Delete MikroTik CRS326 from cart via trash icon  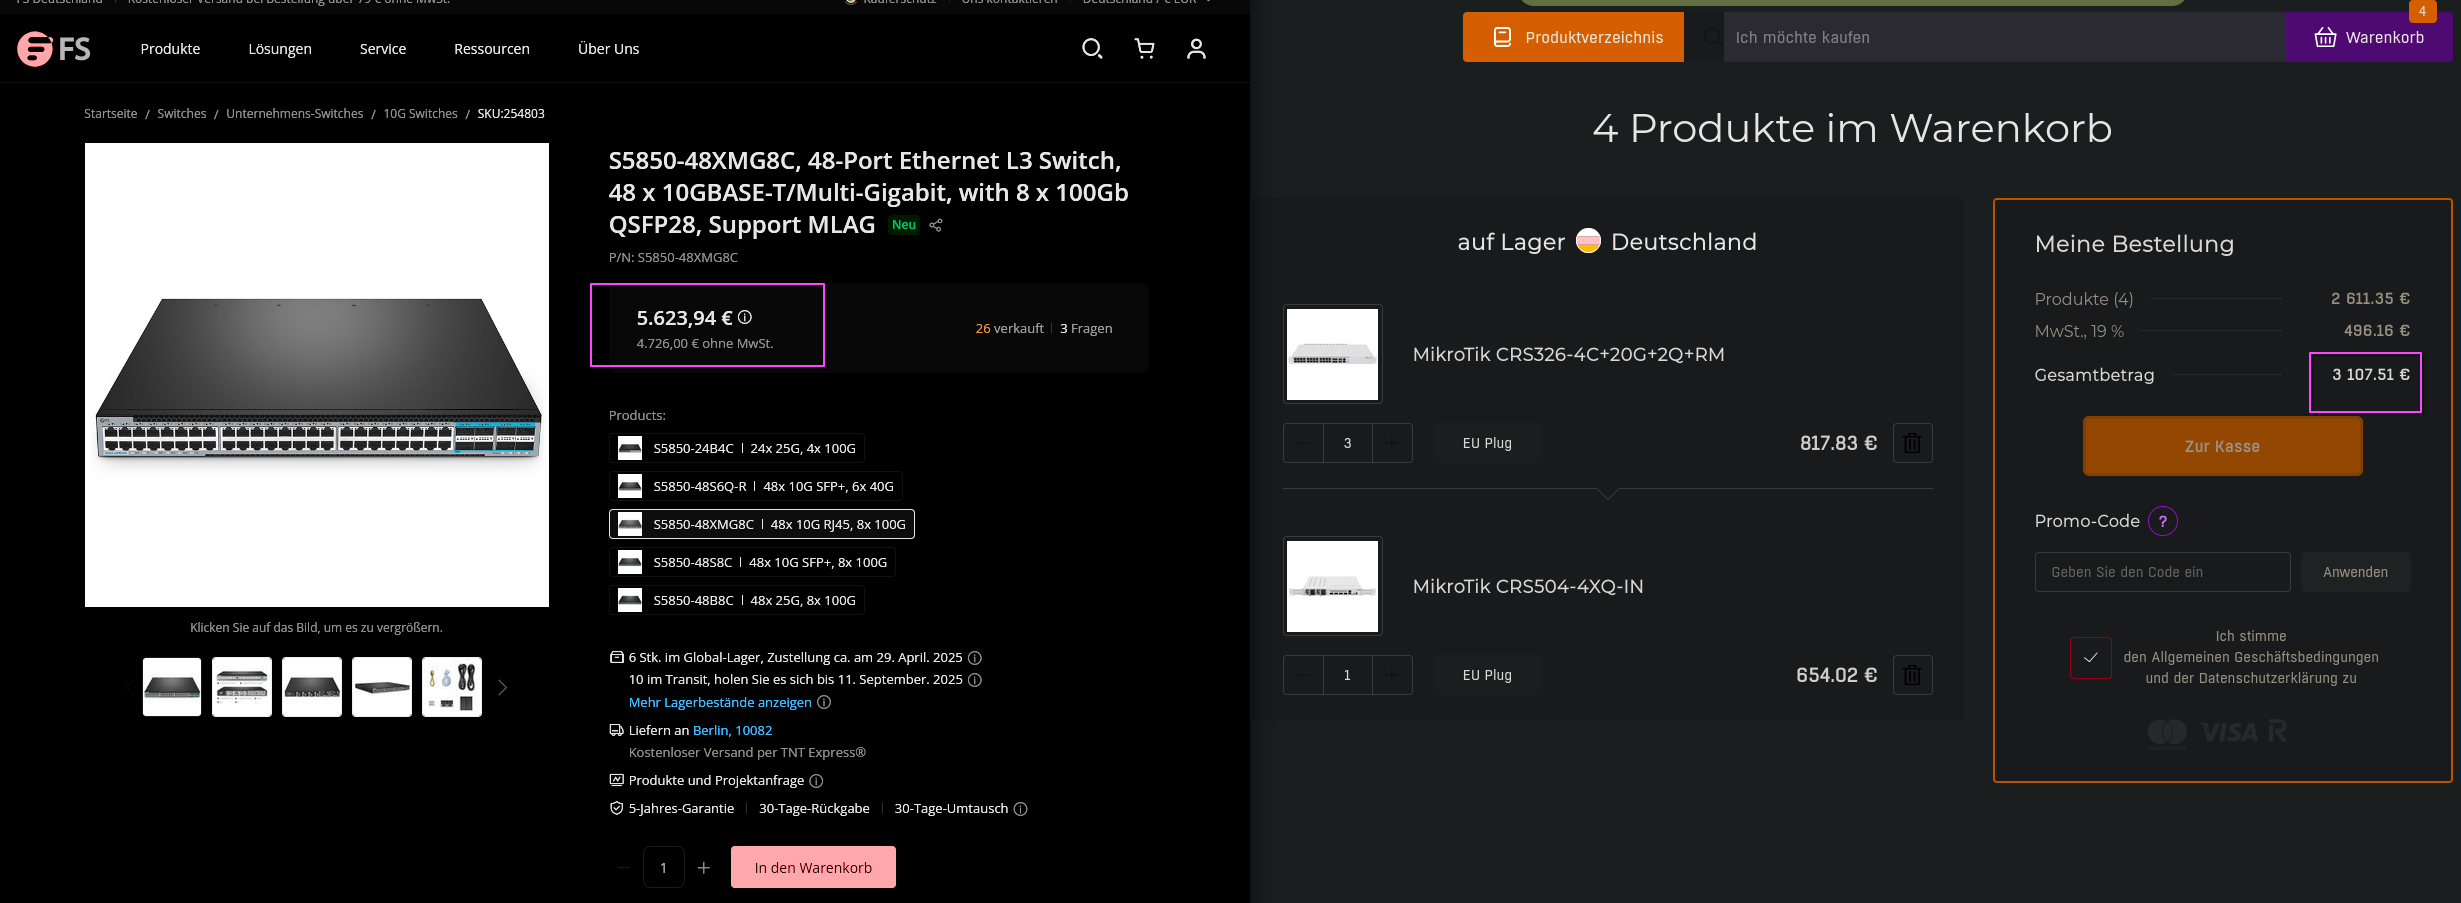[x=1912, y=443]
